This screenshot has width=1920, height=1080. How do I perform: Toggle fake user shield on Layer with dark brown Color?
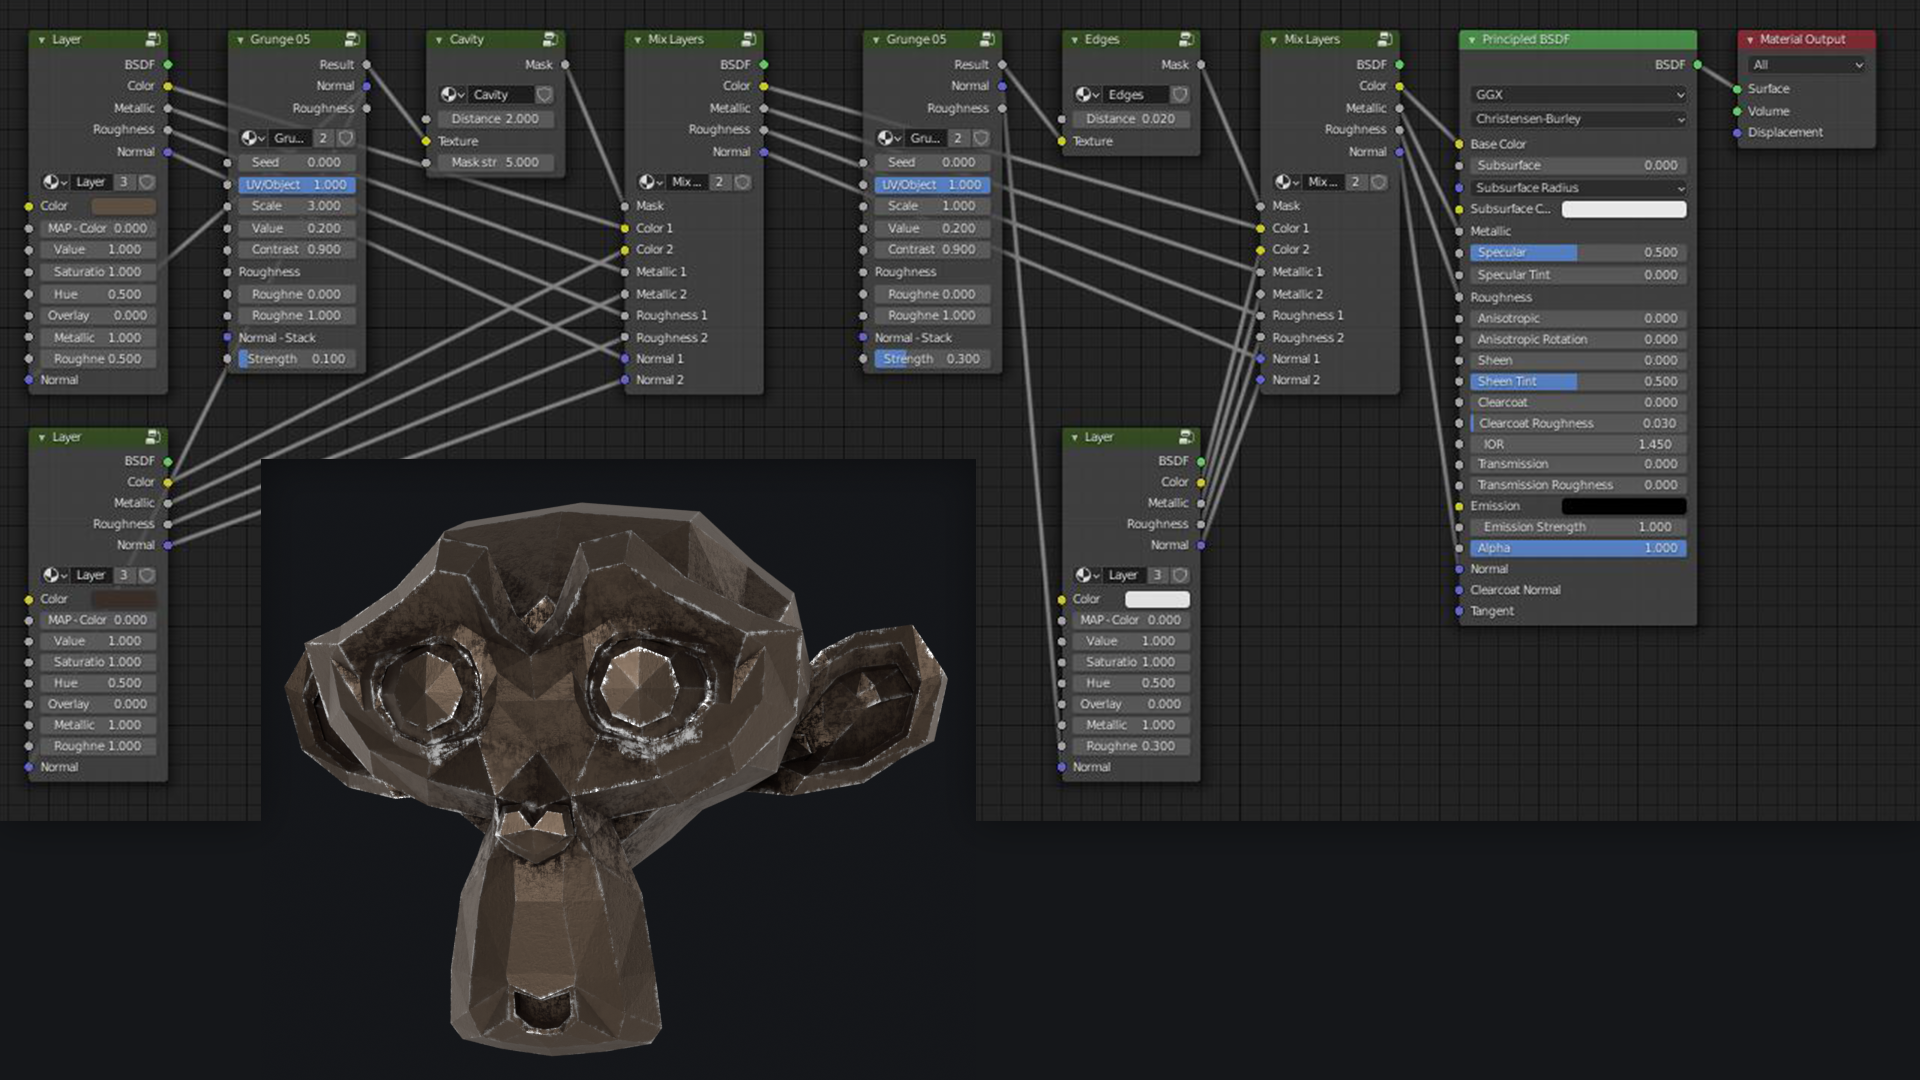(x=147, y=575)
